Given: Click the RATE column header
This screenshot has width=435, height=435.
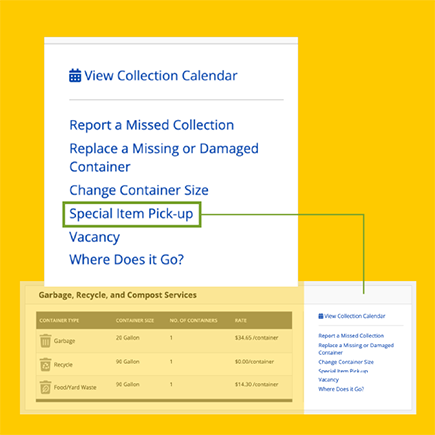Looking at the screenshot, I should pos(241,320).
